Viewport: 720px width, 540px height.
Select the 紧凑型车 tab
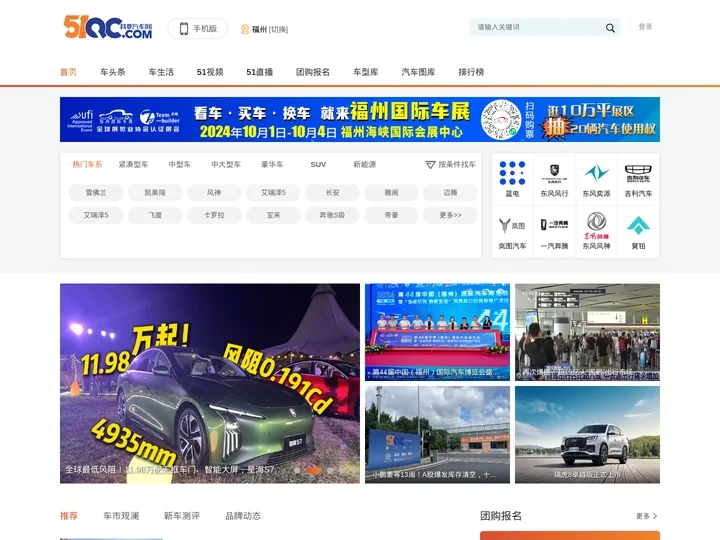click(133, 164)
